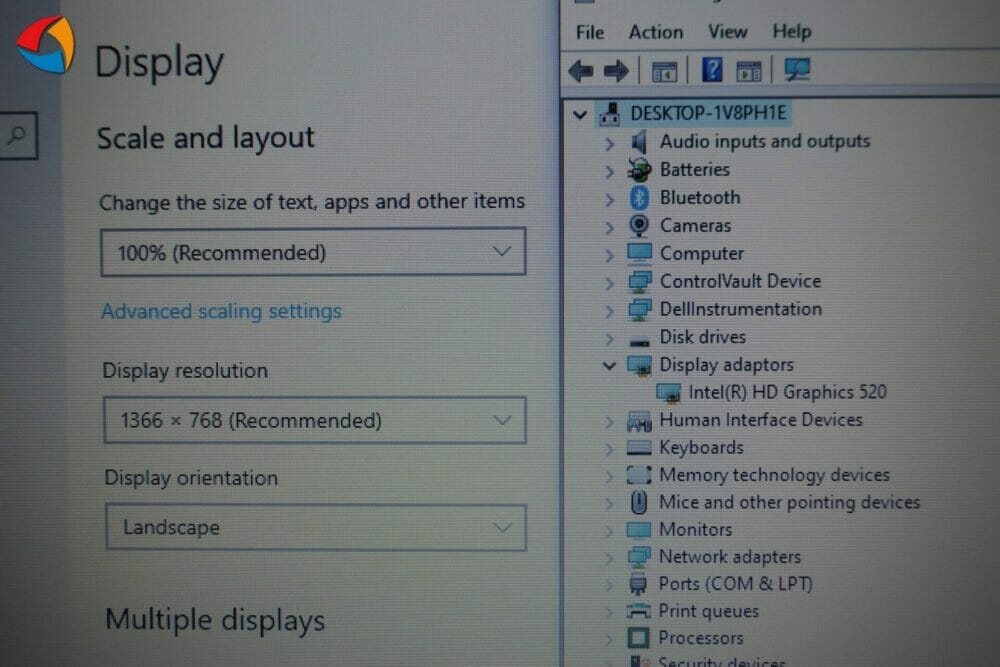
Task: Select the Intel(R) HD Graphics 520 device
Action: pyautogui.click(x=788, y=392)
